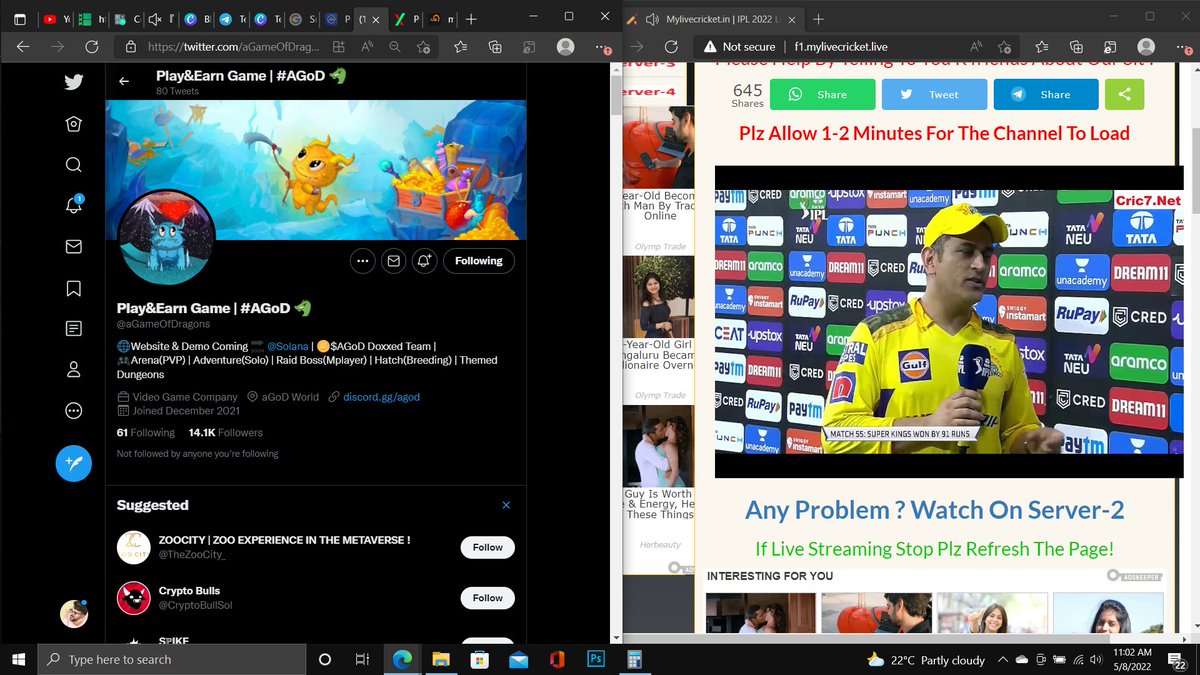View the 61 Following list
This screenshot has height=675, width=1200.
pos(146,433)
